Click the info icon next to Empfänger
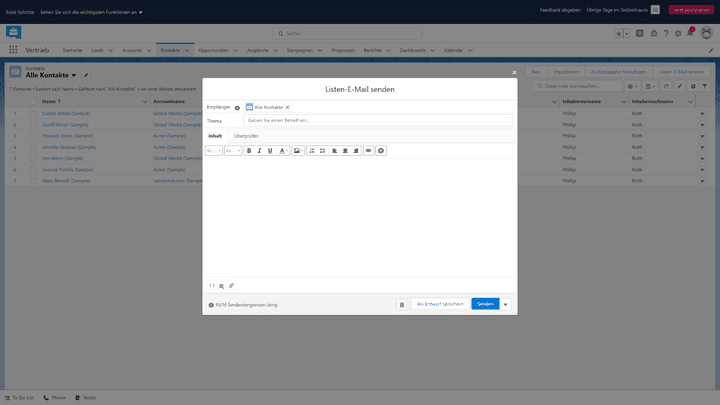This screenshot has height=405, width=720. click(237, 108)
